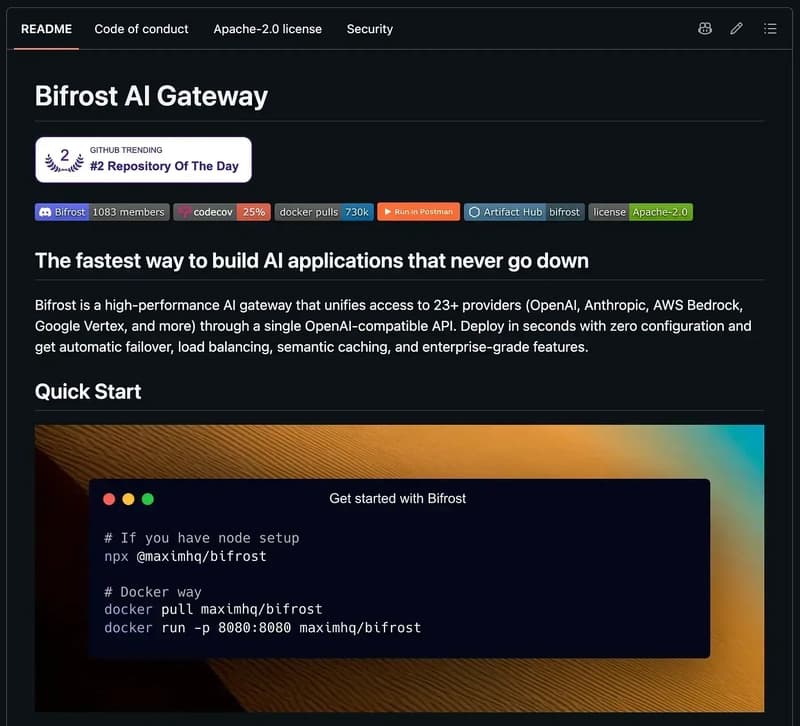This screenshot has height=726, width=800.
Task: Open the README outline list icon
Action: point(770,29)
